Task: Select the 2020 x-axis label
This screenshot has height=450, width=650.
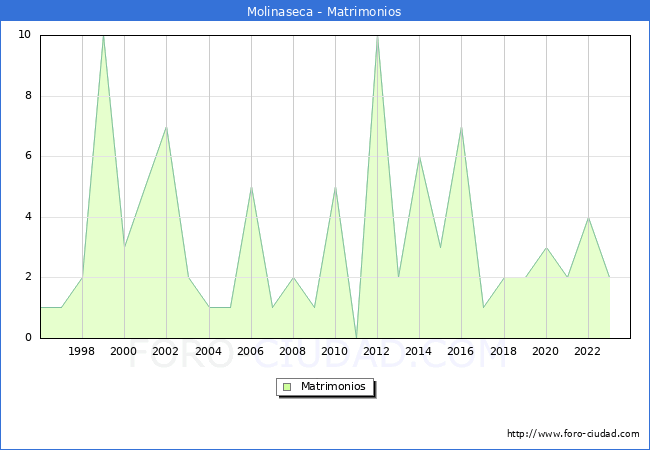Action: click(x=546, y=351)
